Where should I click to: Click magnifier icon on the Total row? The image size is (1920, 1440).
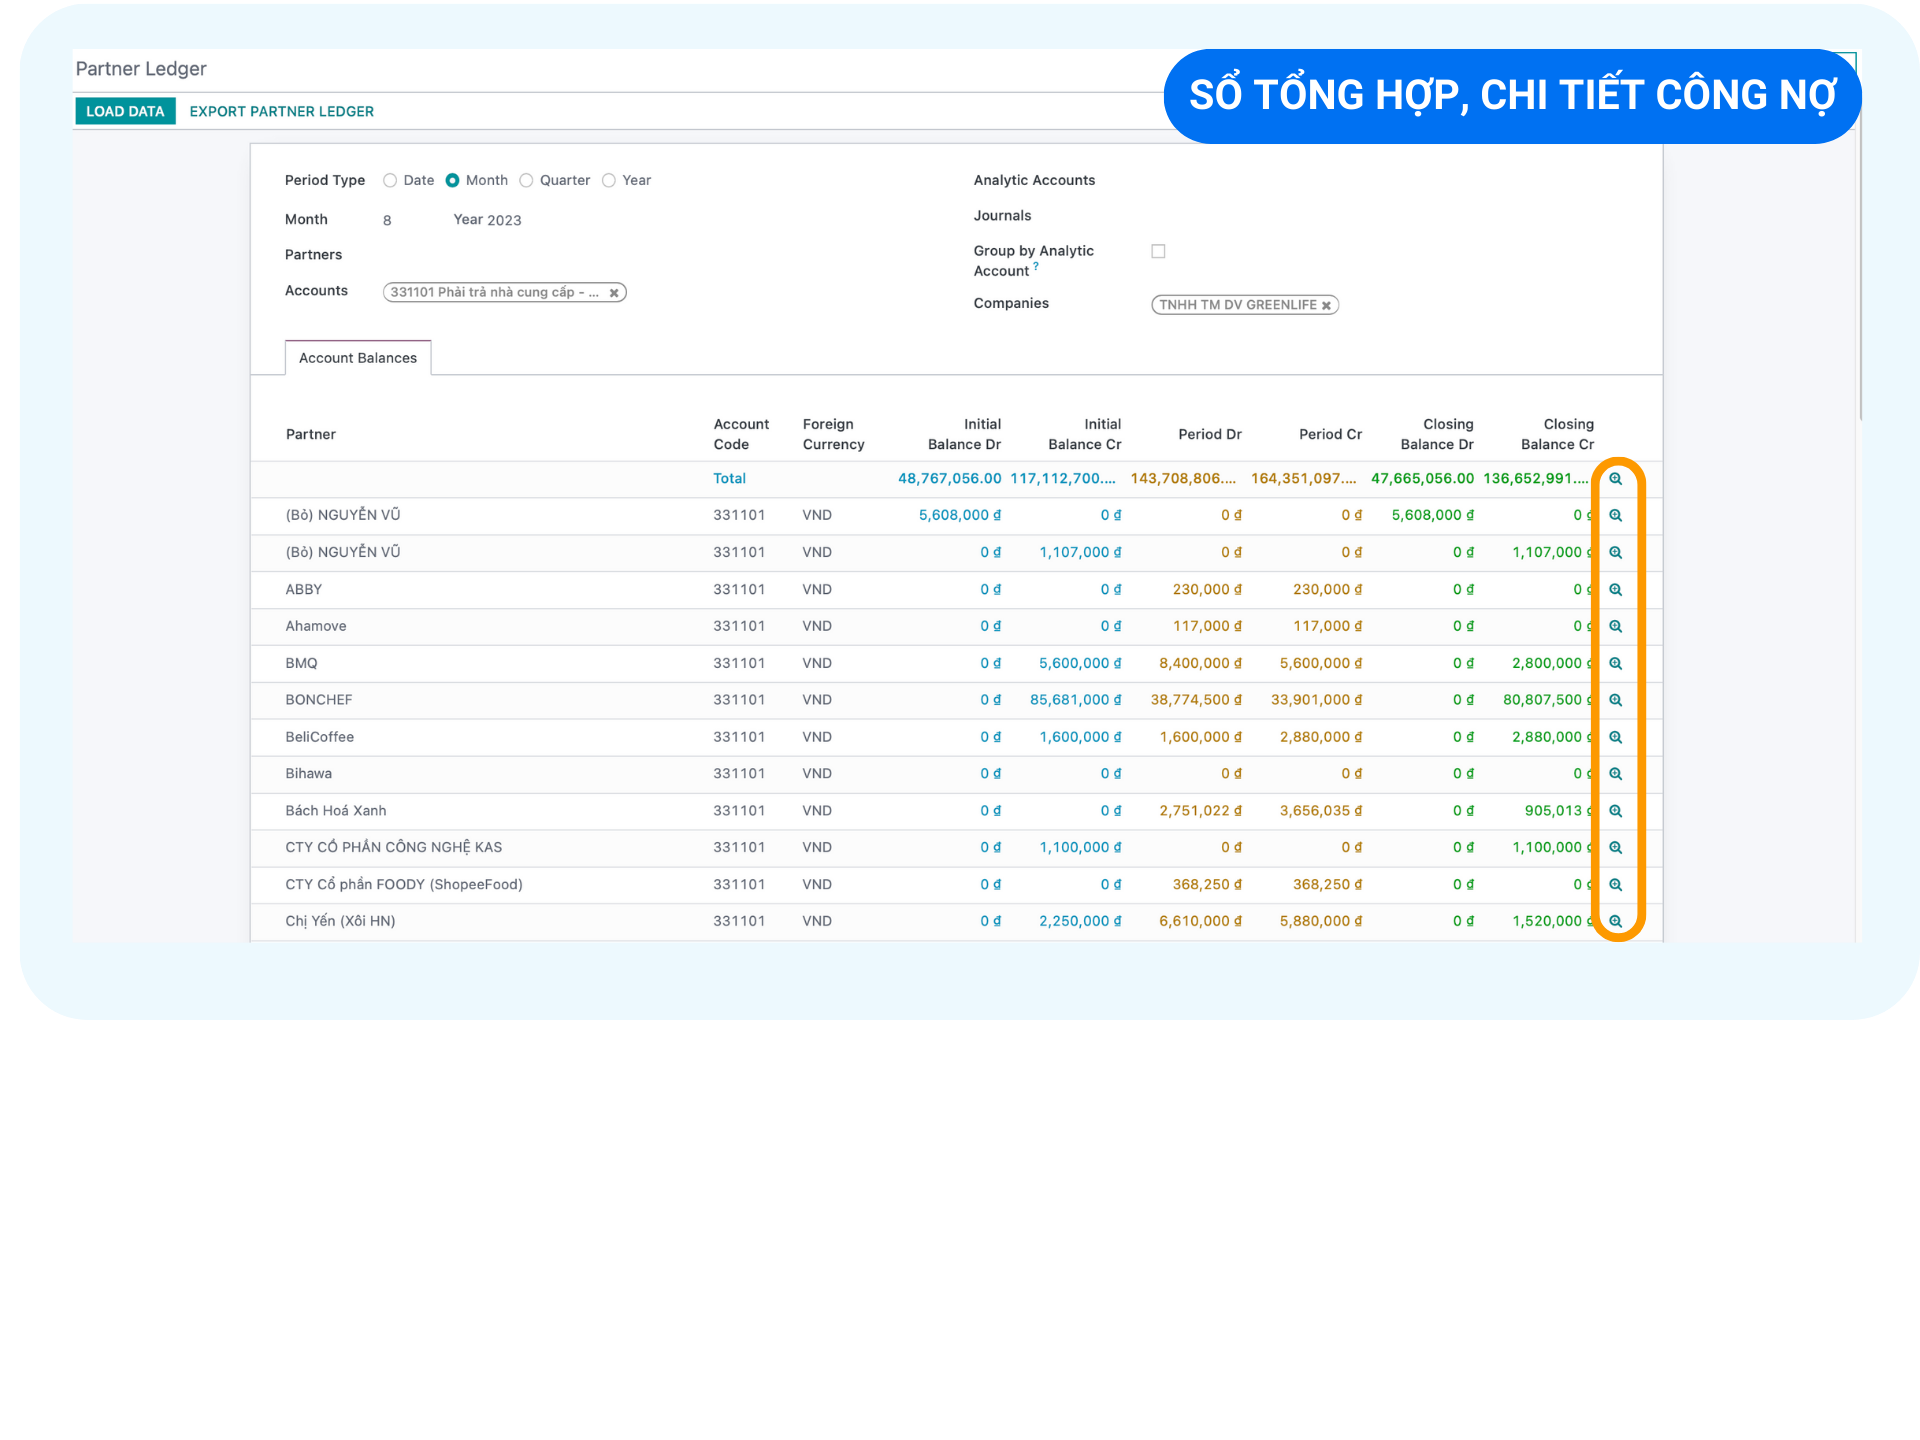1615,479
